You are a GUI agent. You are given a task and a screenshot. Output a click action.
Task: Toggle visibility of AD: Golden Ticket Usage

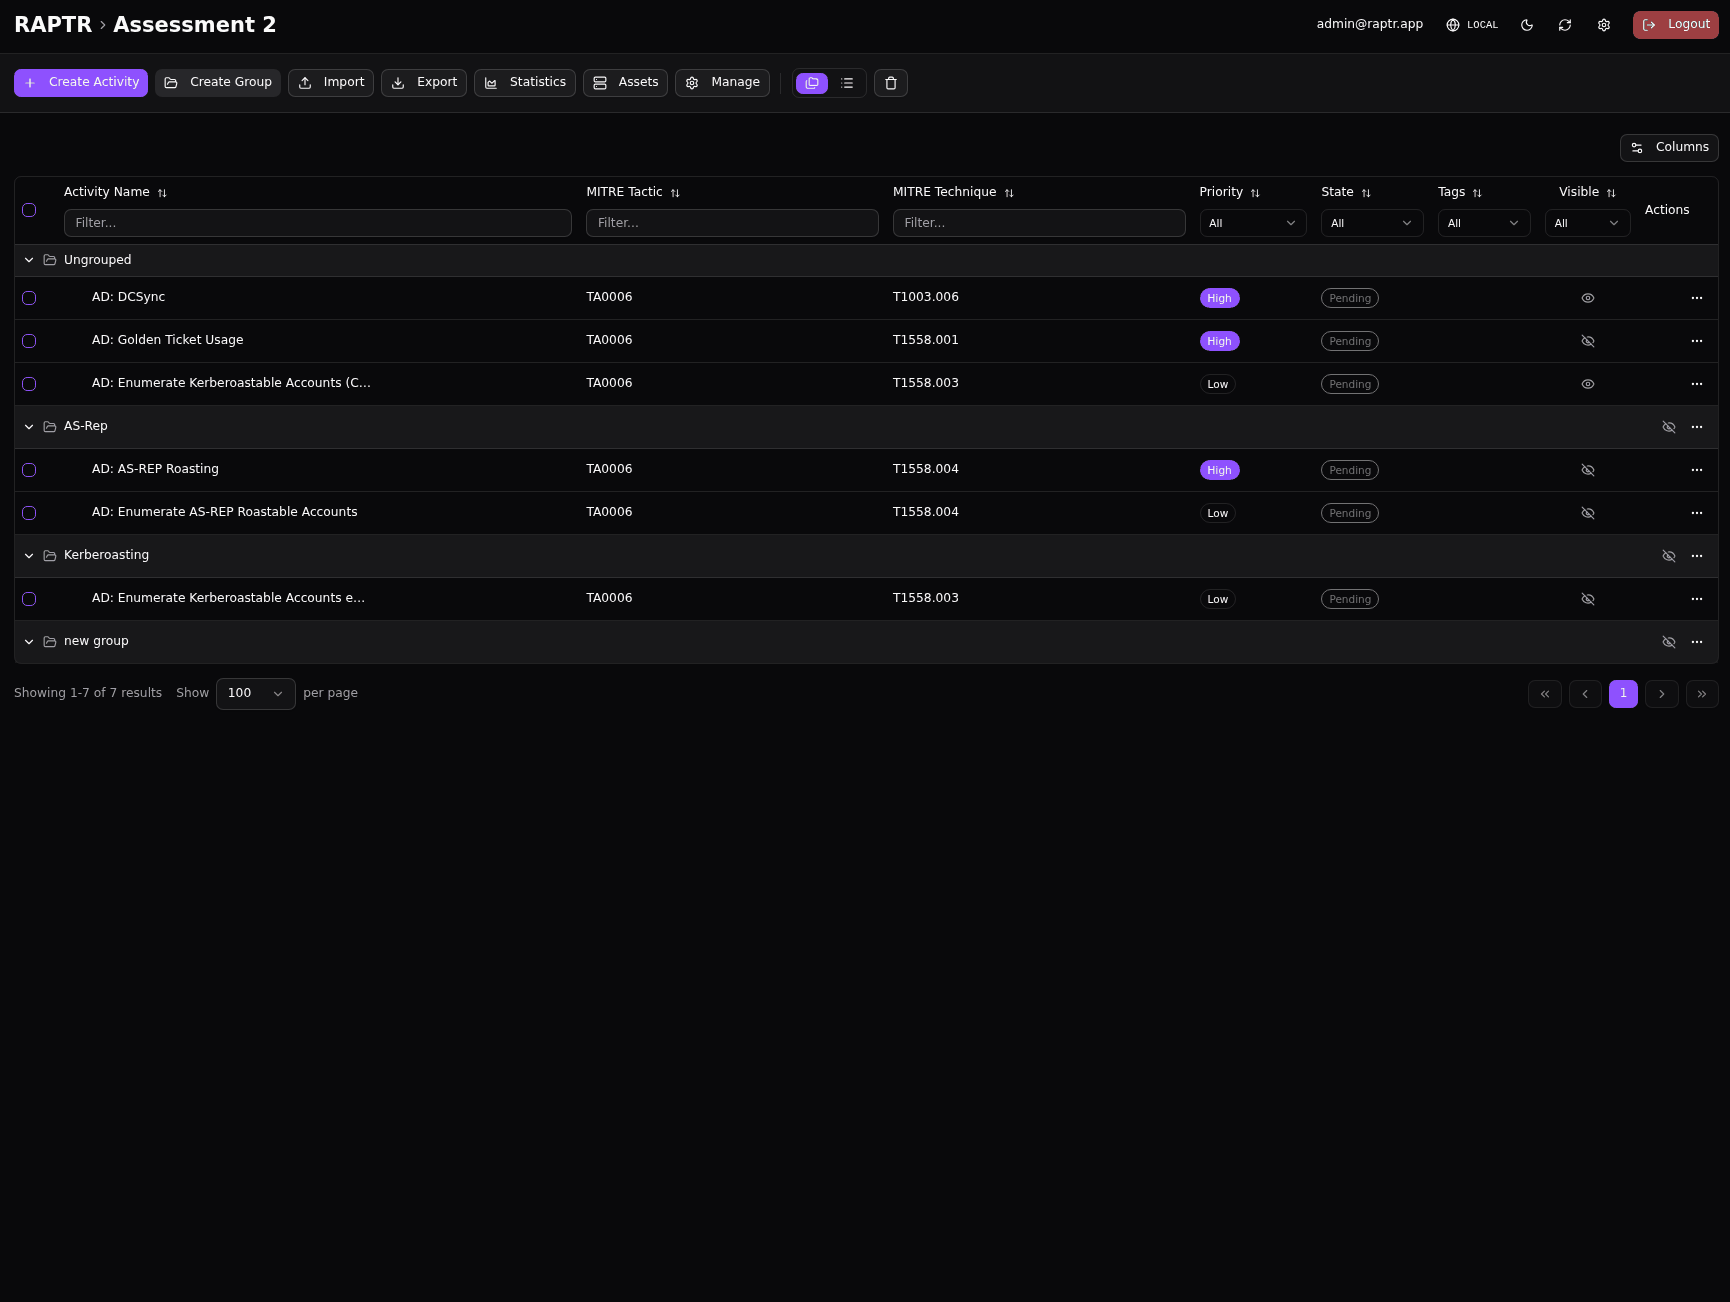click(x=1587, y=341)
